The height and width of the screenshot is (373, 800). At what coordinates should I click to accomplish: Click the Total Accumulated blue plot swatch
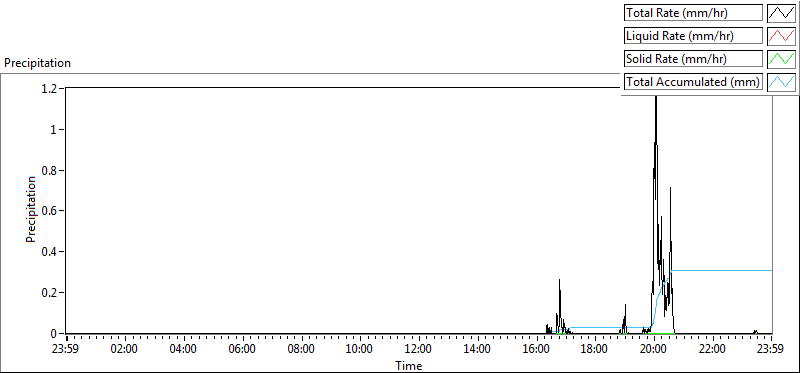point(781,82)
